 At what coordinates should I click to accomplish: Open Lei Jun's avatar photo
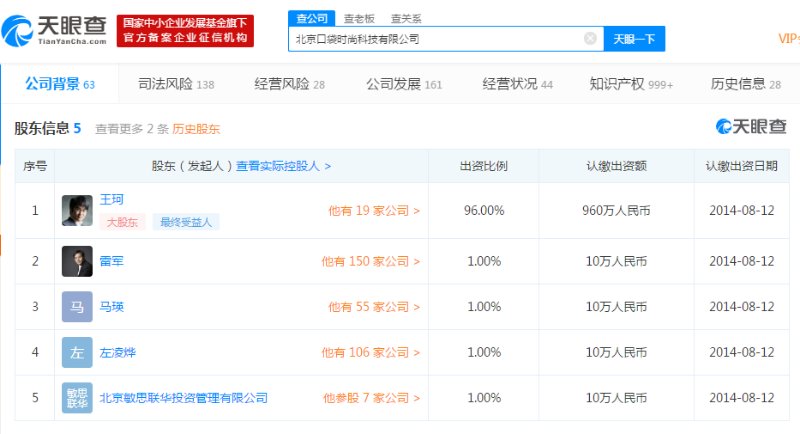(77, 261)
